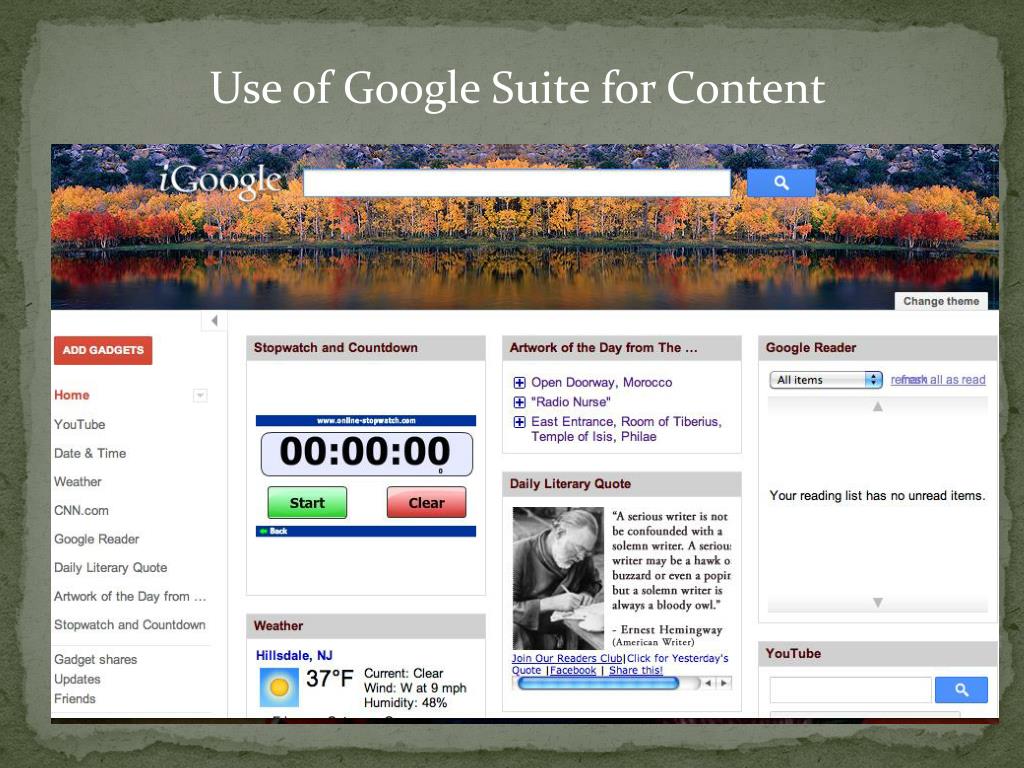Open the Home tab dropdown arrow
This screenshot has width=1024, height=768.
pyautogui.click(x=200, y=395)
